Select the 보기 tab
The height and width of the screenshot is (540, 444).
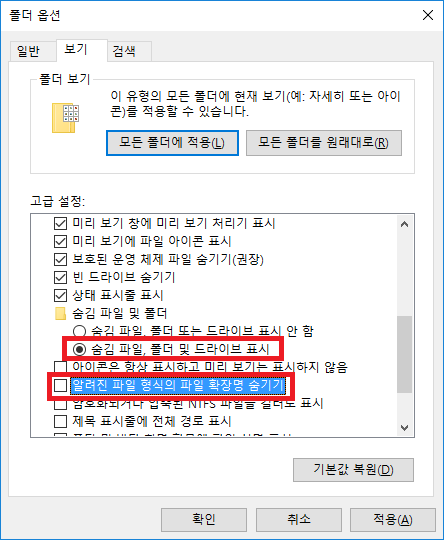(x=76, y=50)
